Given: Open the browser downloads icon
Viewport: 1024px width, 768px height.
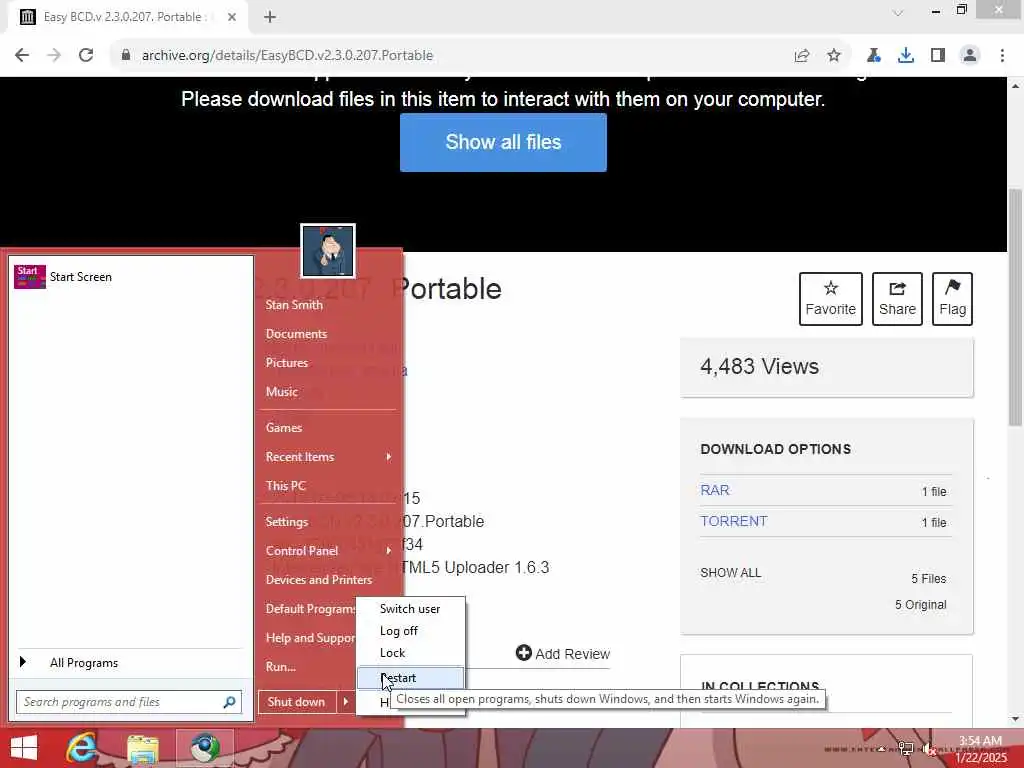Looking at the screenshot, I should click(x=905, y=56).
